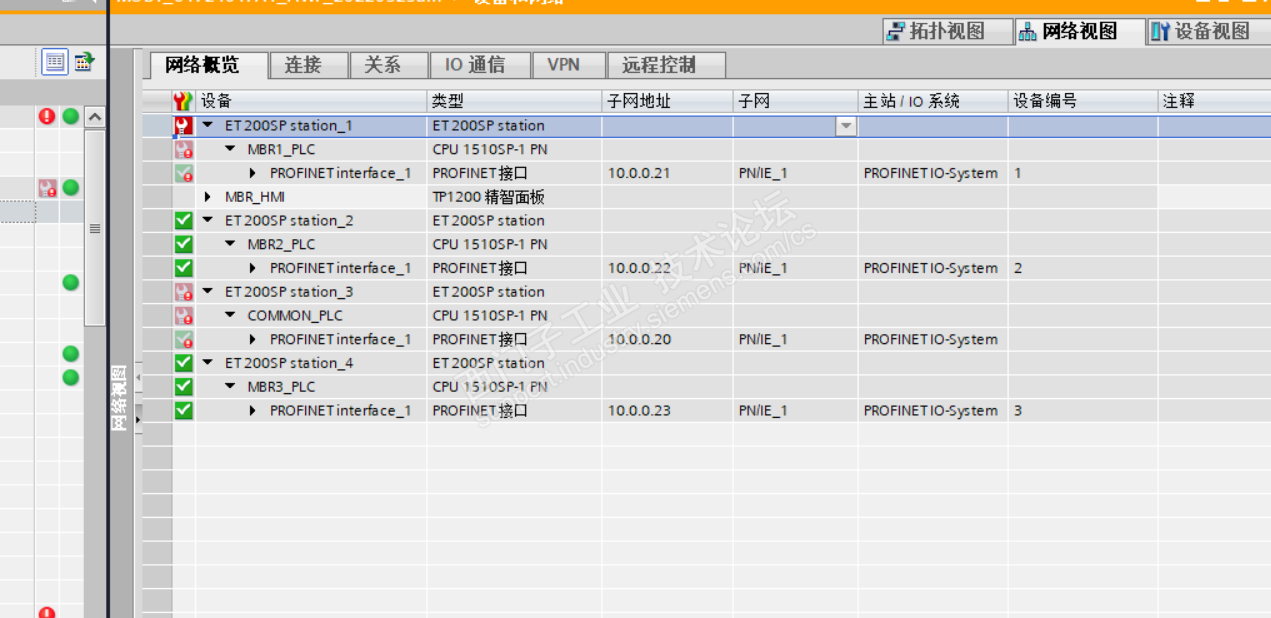Sort by the 注释 column header
Image resolution: width=1271 pixels, height=618 pixels.
click(x=1214, y=101)
